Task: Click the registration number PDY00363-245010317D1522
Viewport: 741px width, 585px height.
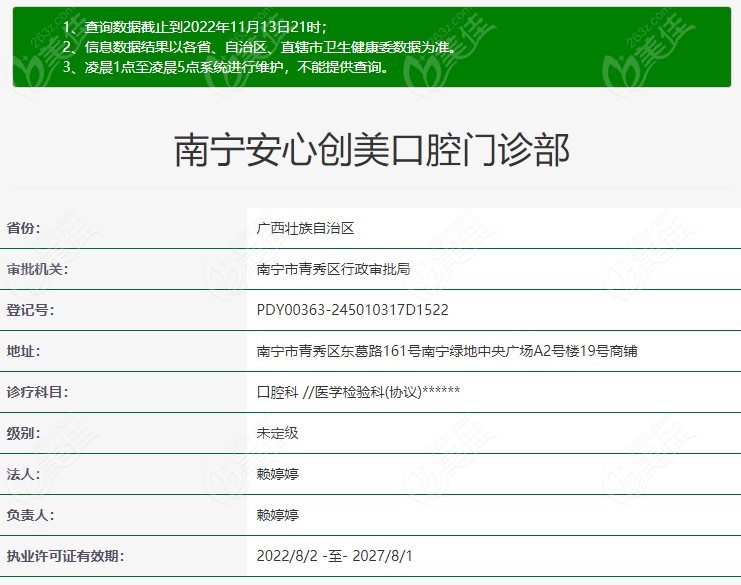Action: pyautogui.click(x=352, y=310)
